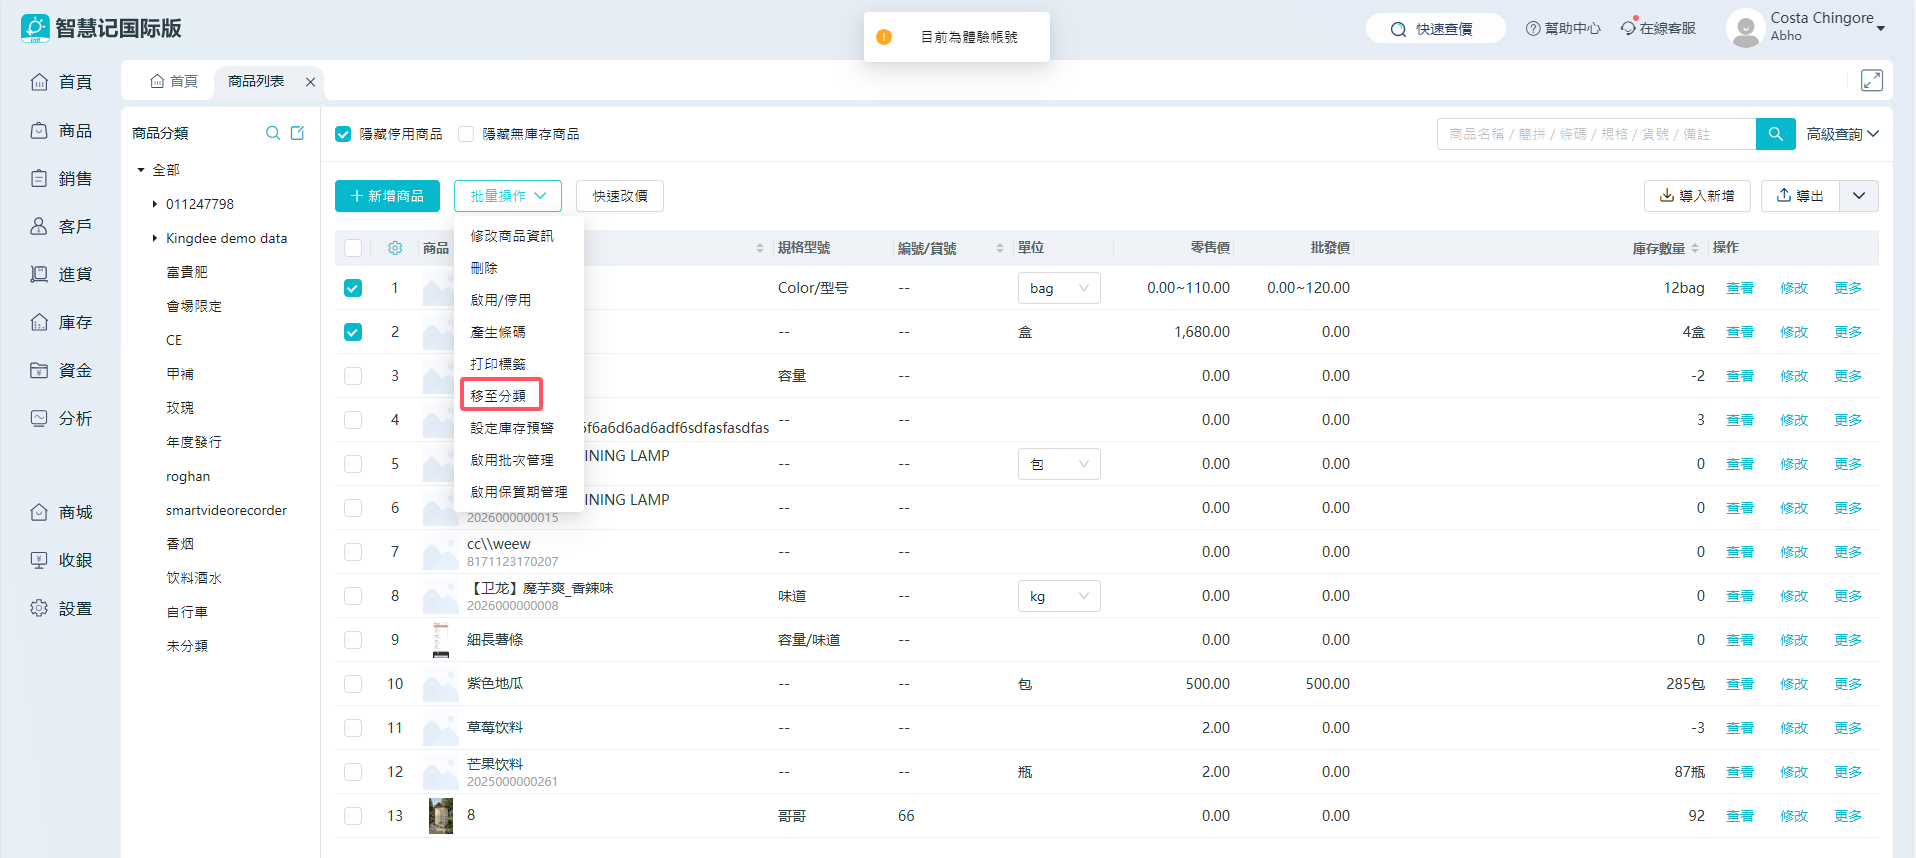Uncheck 隱藏停用商品 checkbox
This screenshot has width=1916, height=858.
coord(343,134)
